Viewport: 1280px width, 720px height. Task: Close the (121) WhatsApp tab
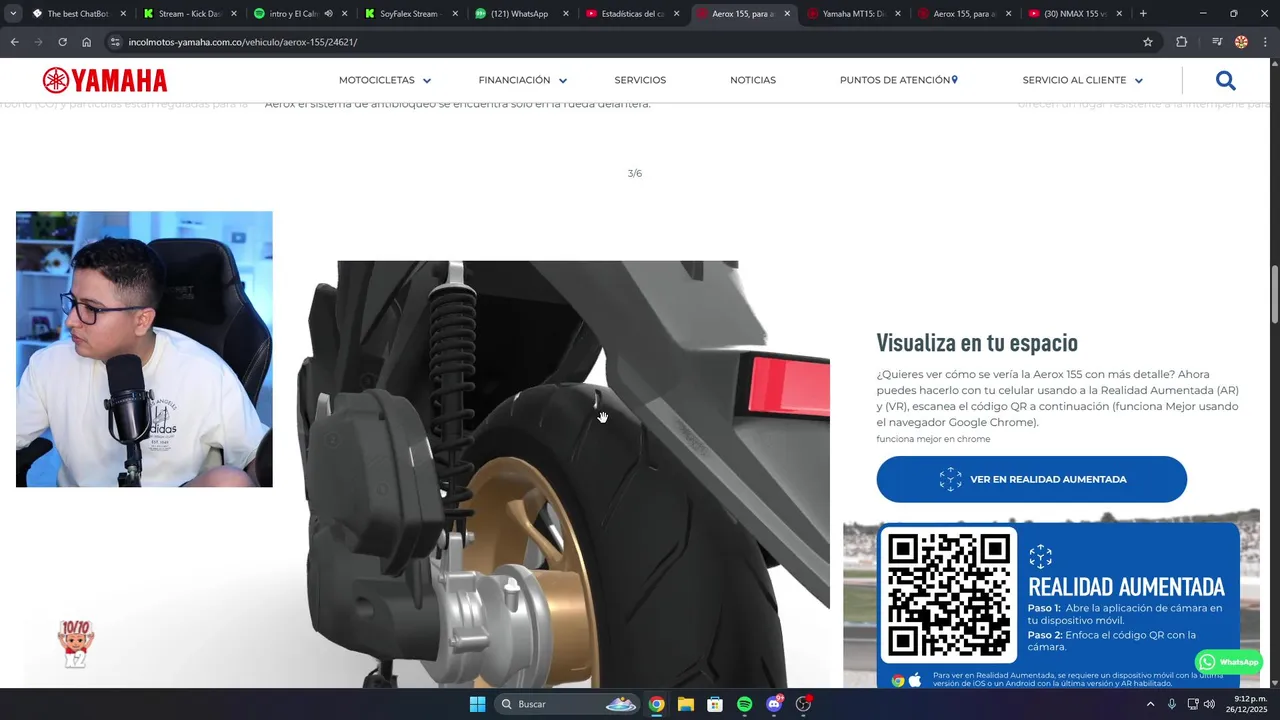click(565, 14)
